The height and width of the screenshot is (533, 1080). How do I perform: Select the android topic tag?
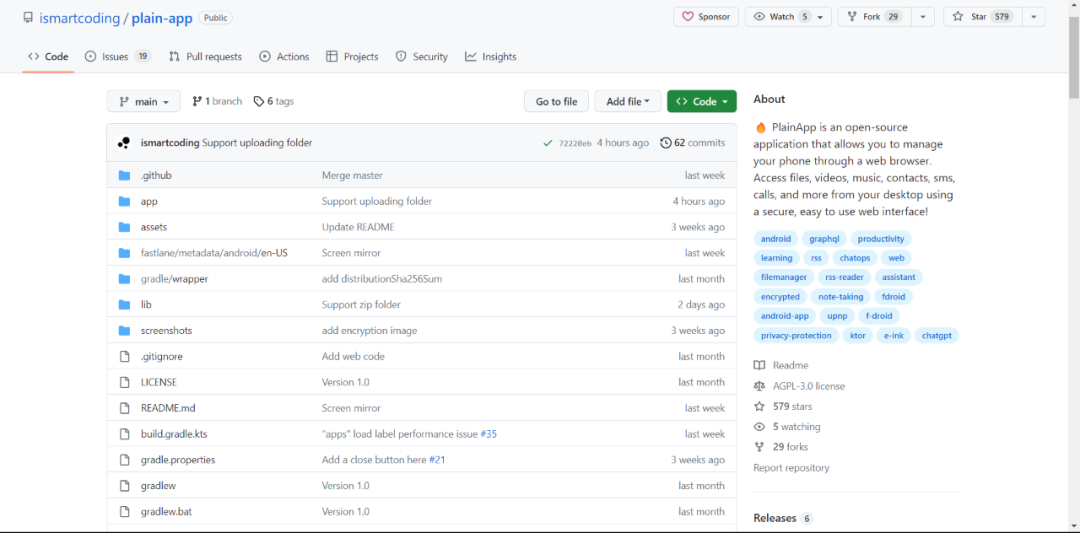776,239
